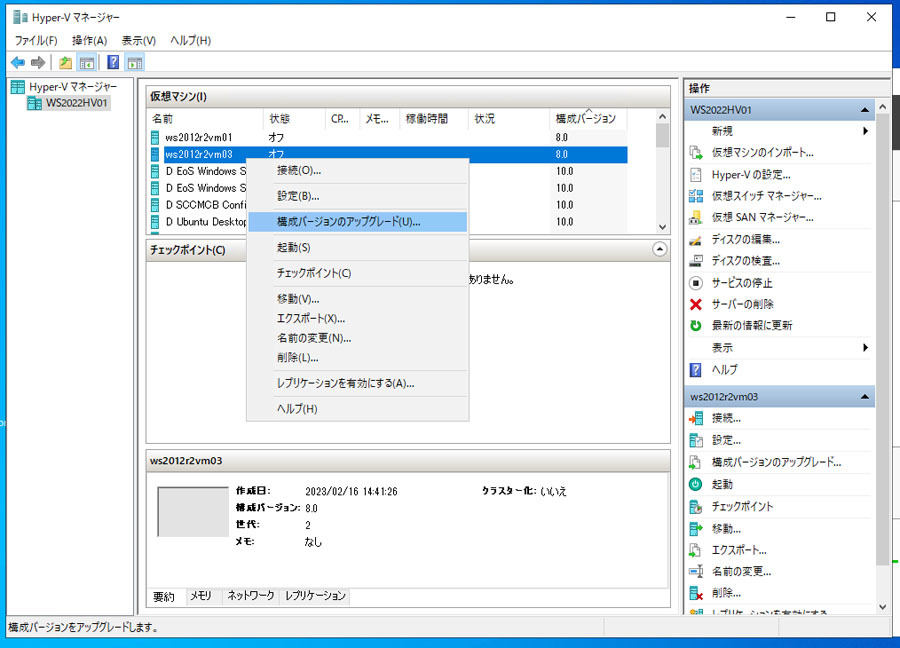
Task: Open the ファイル(F) menu
Action: click(x=36, y=40)
